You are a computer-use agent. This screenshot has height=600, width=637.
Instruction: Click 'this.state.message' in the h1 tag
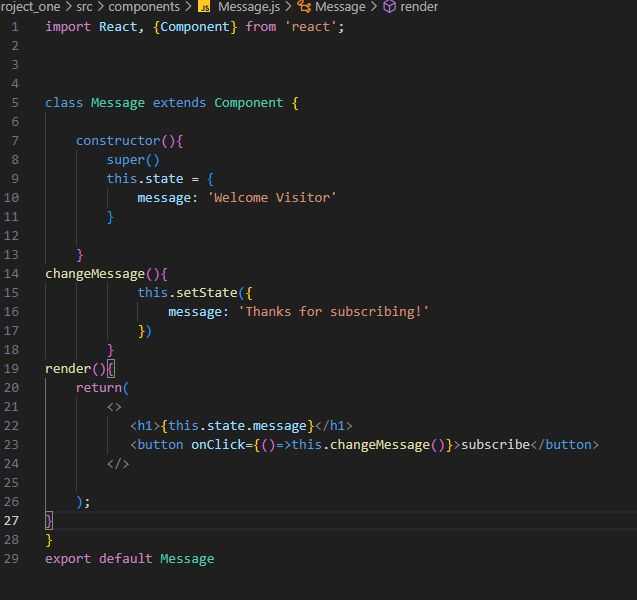237,426
